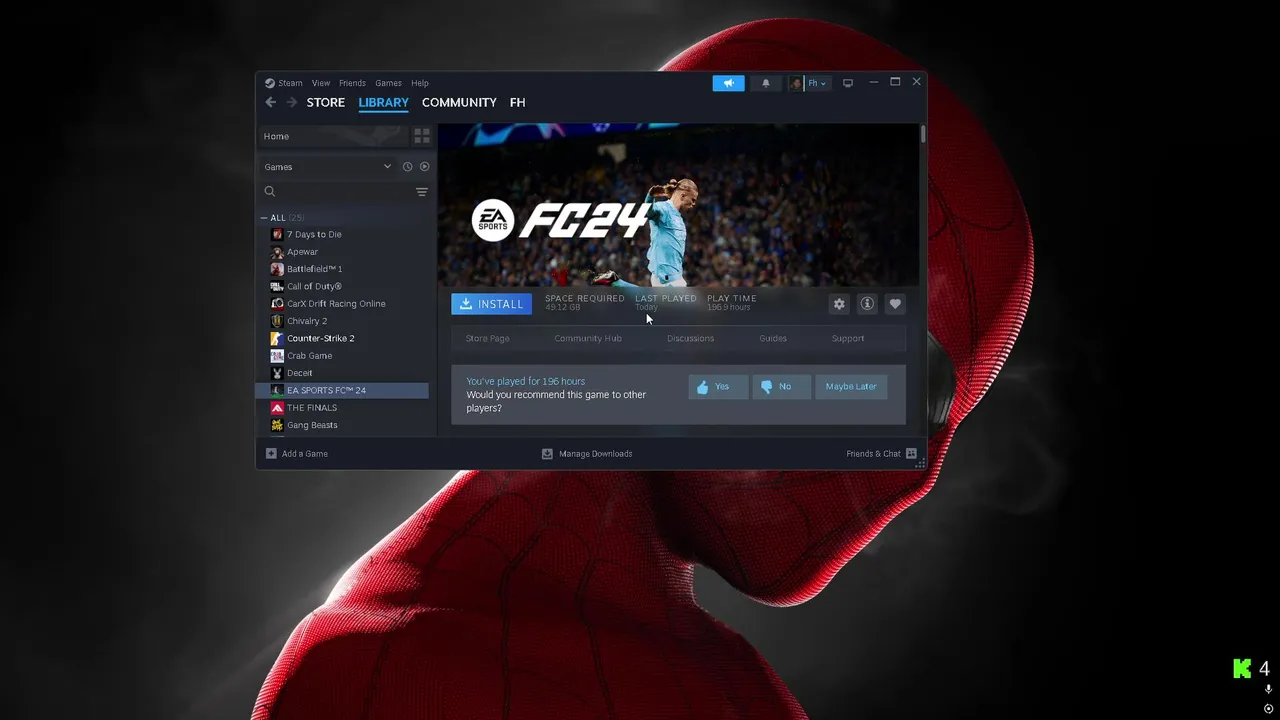The height and width of the screenshot is (720, 1280).
Task: Open the View menu
Action: tap(321, 83)
